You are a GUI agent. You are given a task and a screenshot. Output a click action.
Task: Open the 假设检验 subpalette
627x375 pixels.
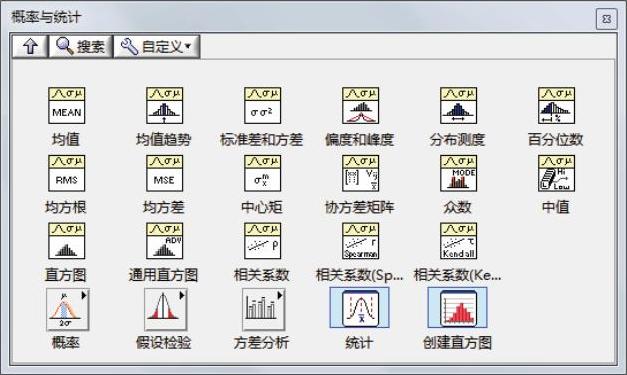pos(165,309)
